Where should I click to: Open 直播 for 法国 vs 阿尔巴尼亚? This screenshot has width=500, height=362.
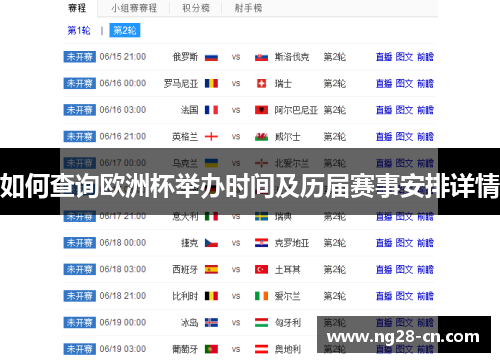click(384, 110)
